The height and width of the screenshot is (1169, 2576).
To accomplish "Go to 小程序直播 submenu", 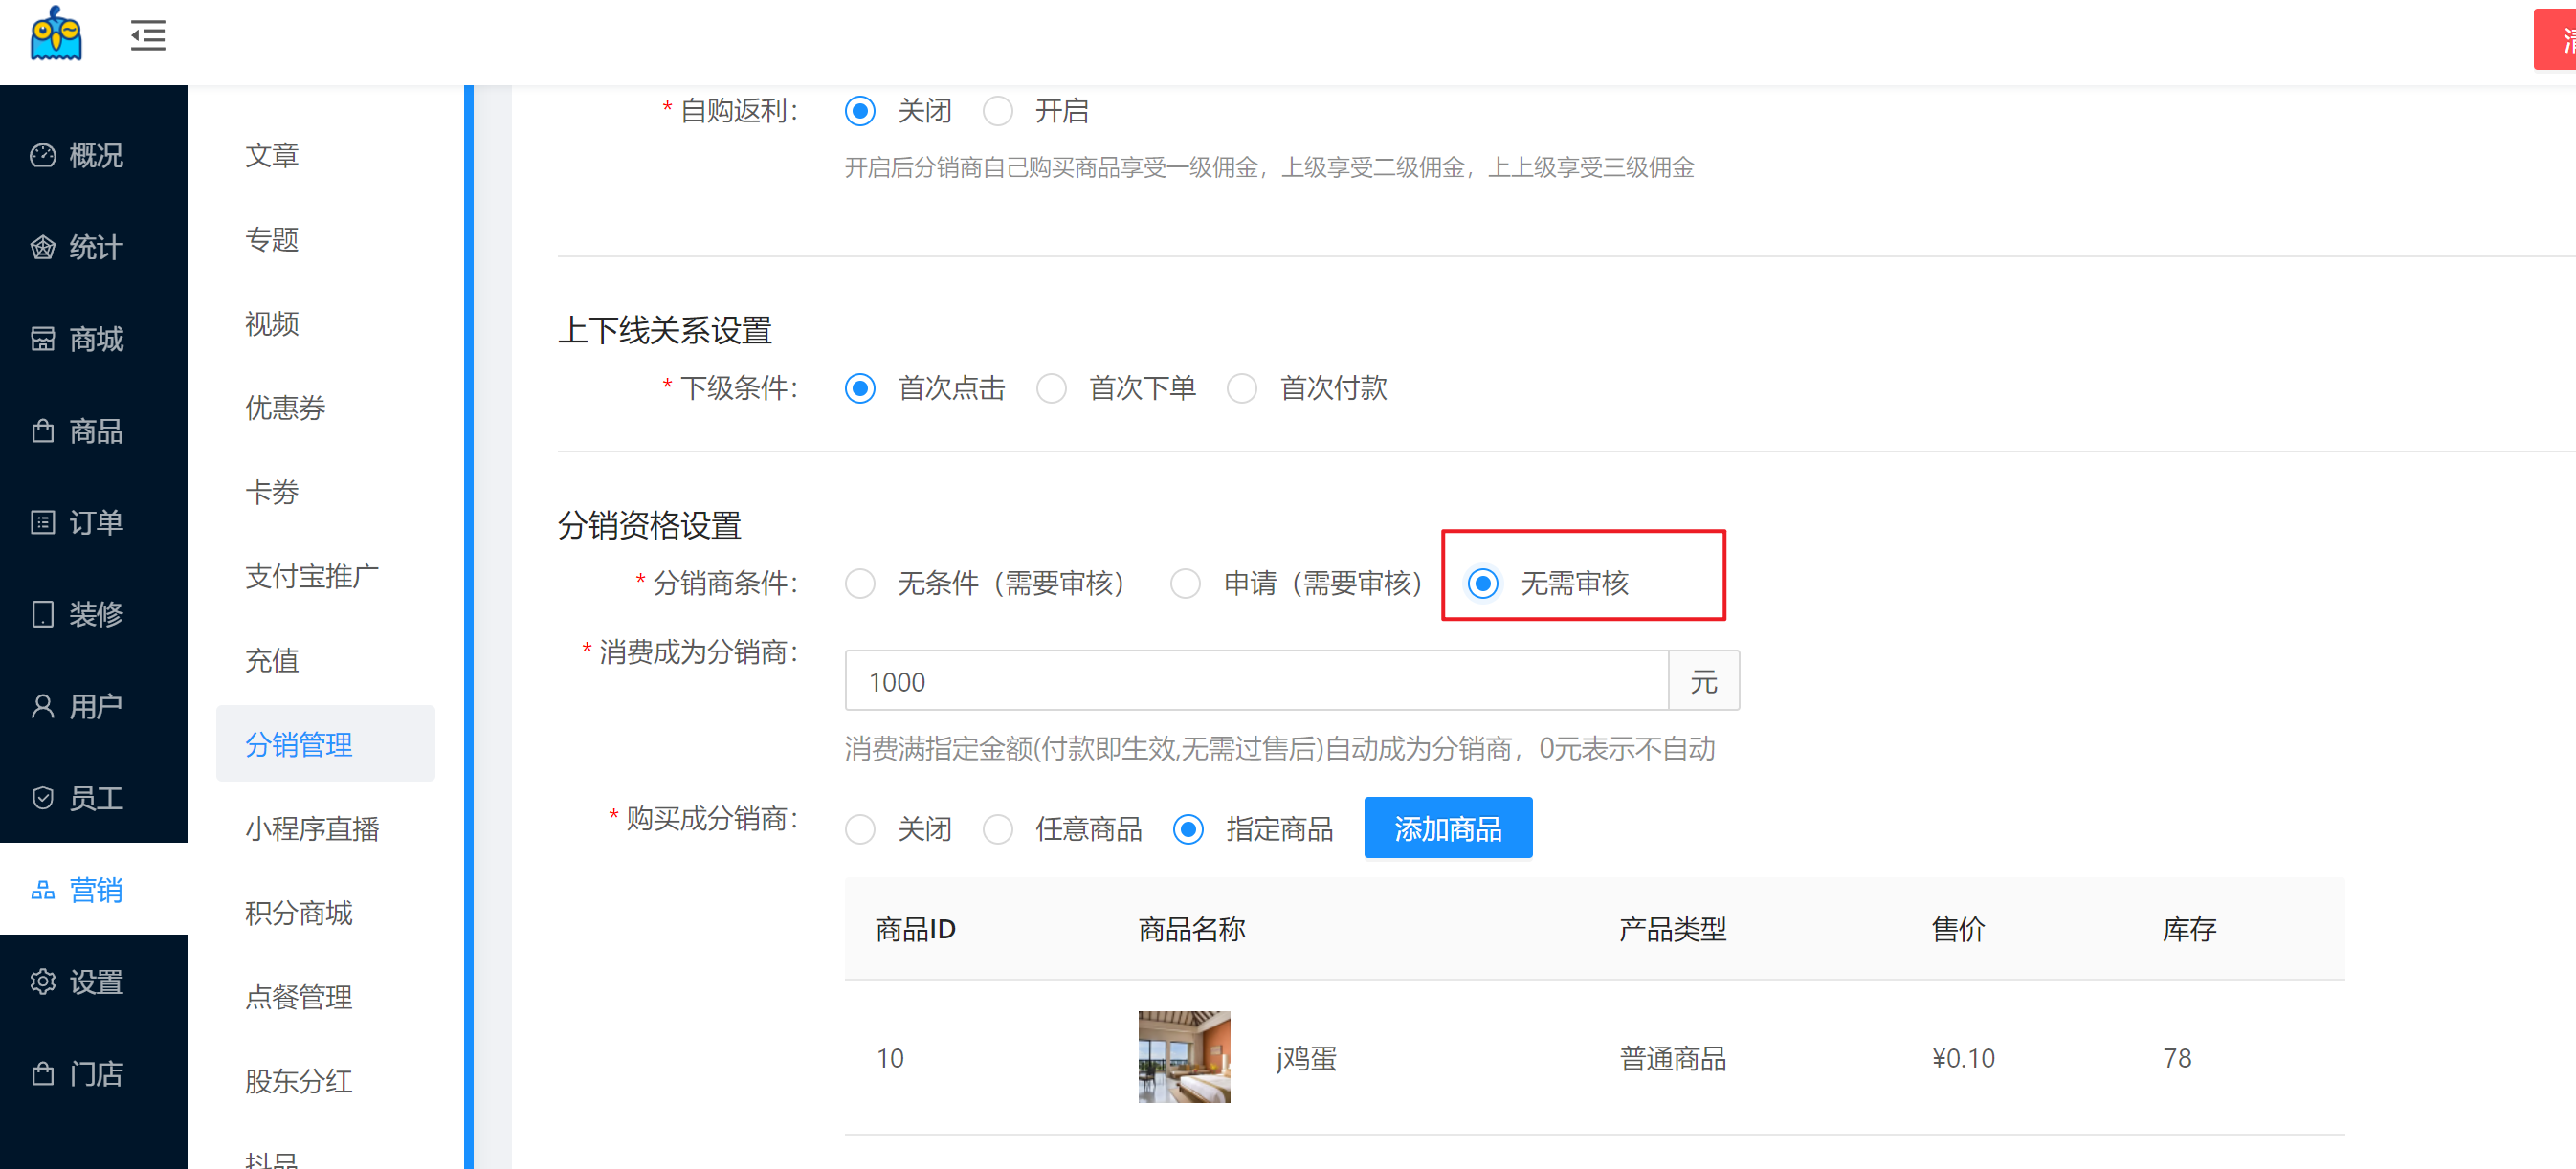I will pos(312,829).
